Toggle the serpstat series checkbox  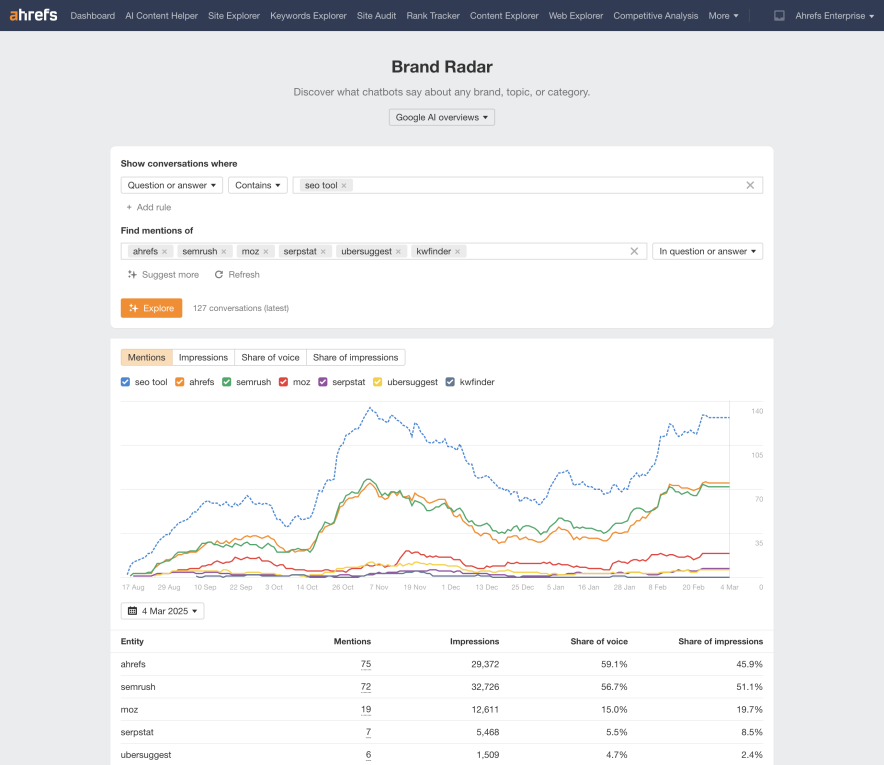tap(323, 382)
